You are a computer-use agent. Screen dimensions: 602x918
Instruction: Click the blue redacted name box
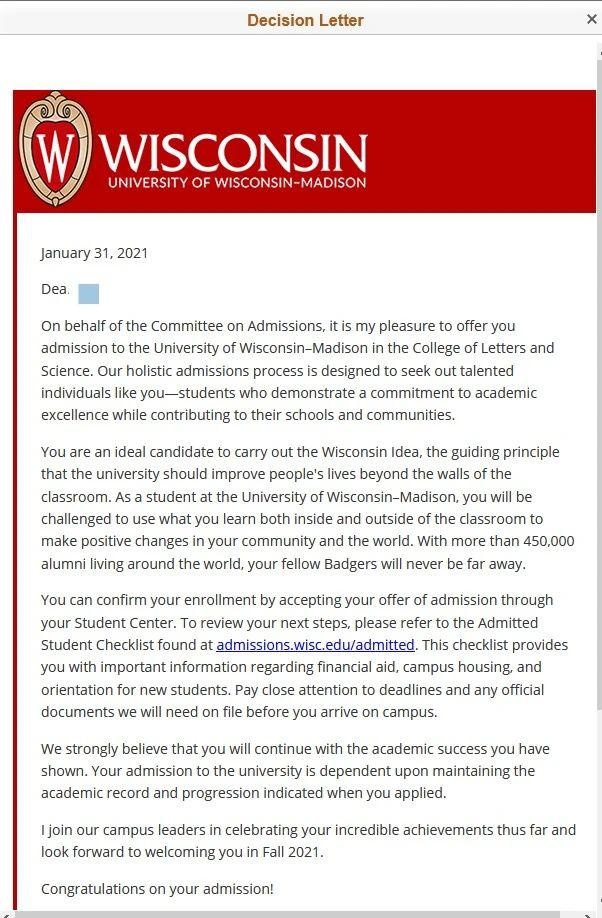pos(88,293)
